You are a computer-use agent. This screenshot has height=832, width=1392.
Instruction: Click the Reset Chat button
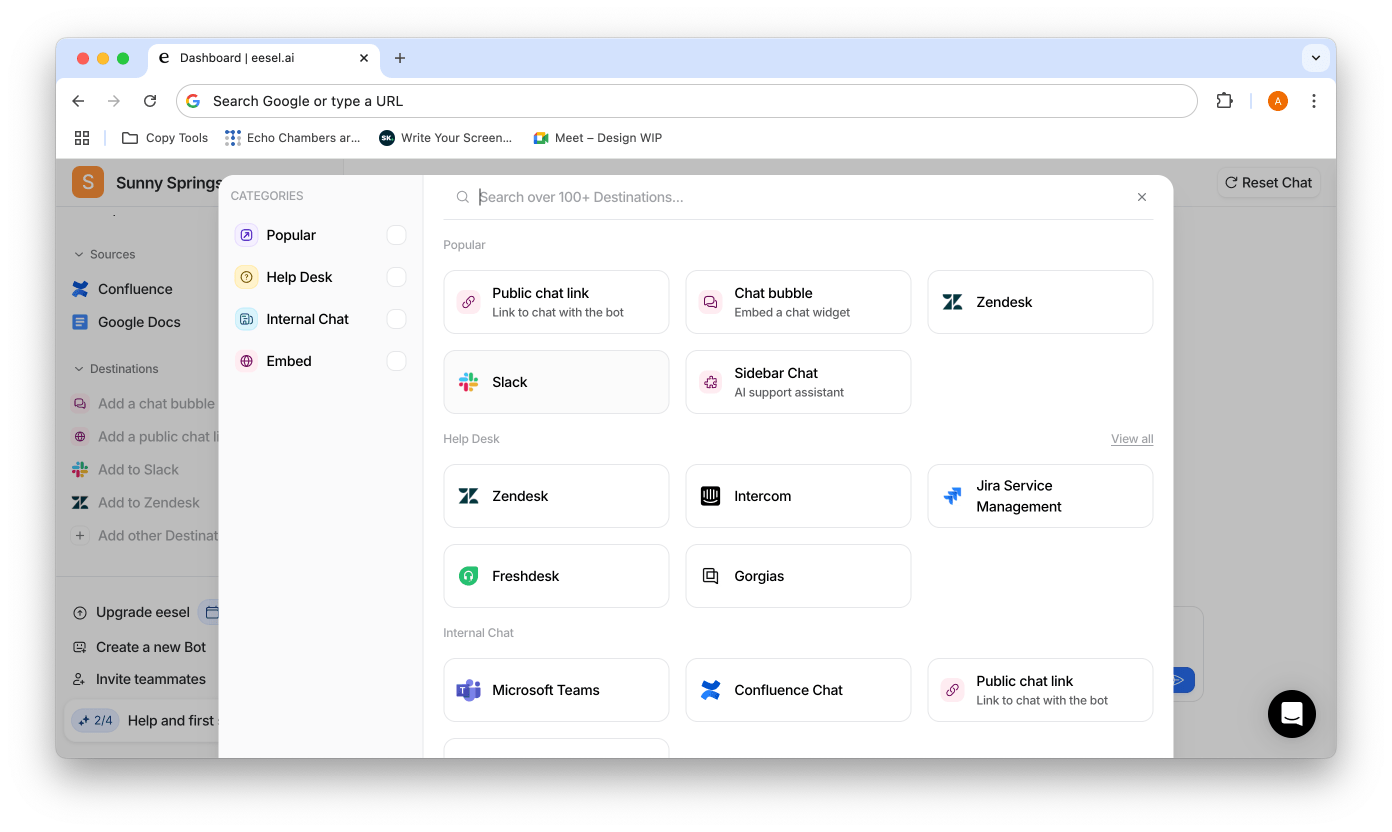1269,183
